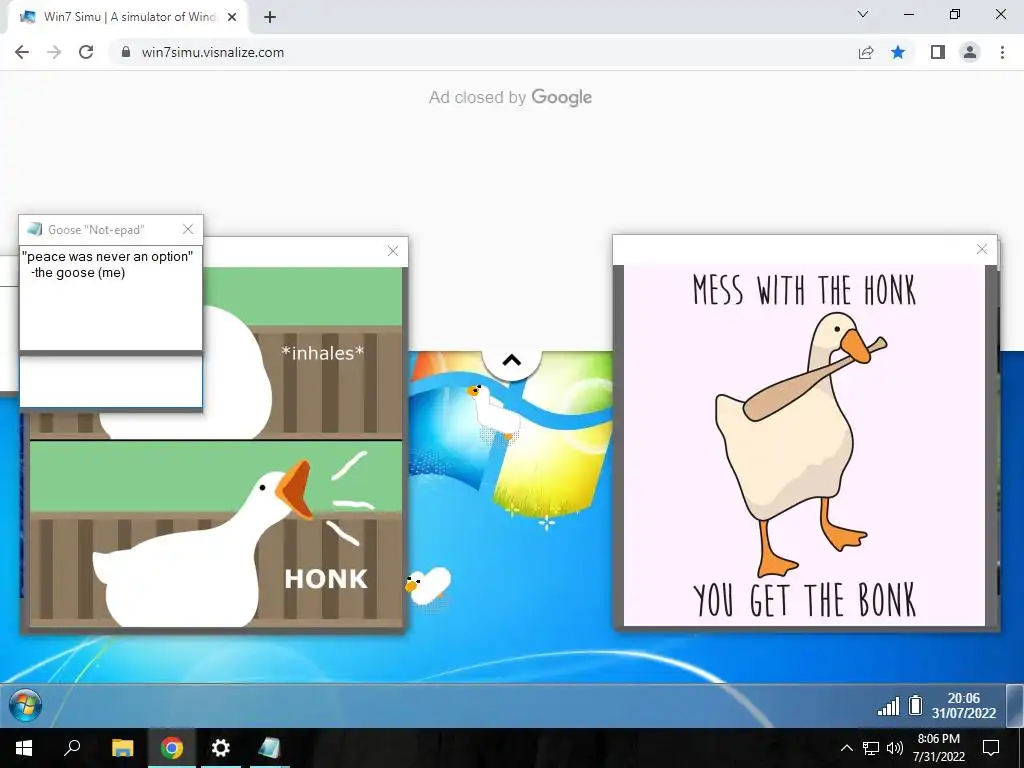This screenshot has height=768, width=1024.
Task: Open the Windows clock showing 8:06 PM
Action: pyautogui.click(x=938, y=748)
